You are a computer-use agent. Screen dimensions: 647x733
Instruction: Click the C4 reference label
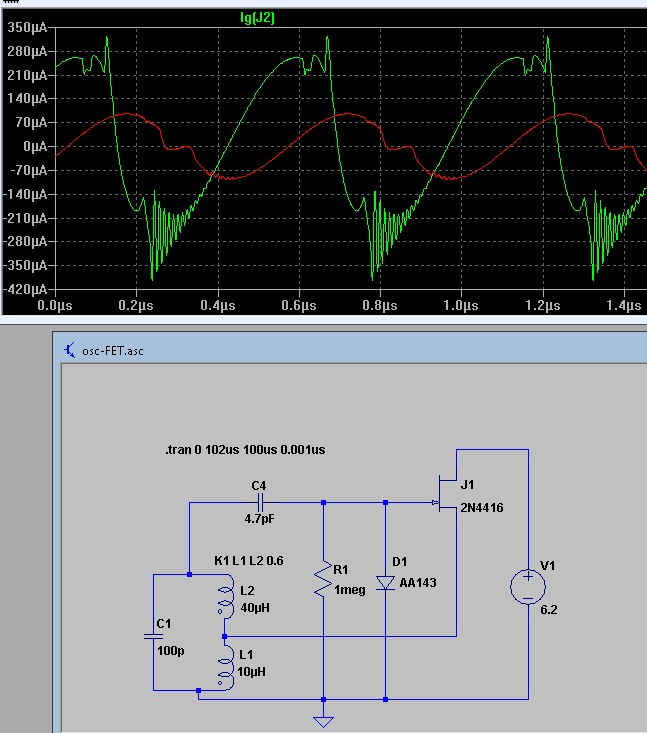click(x=259, y=486)
